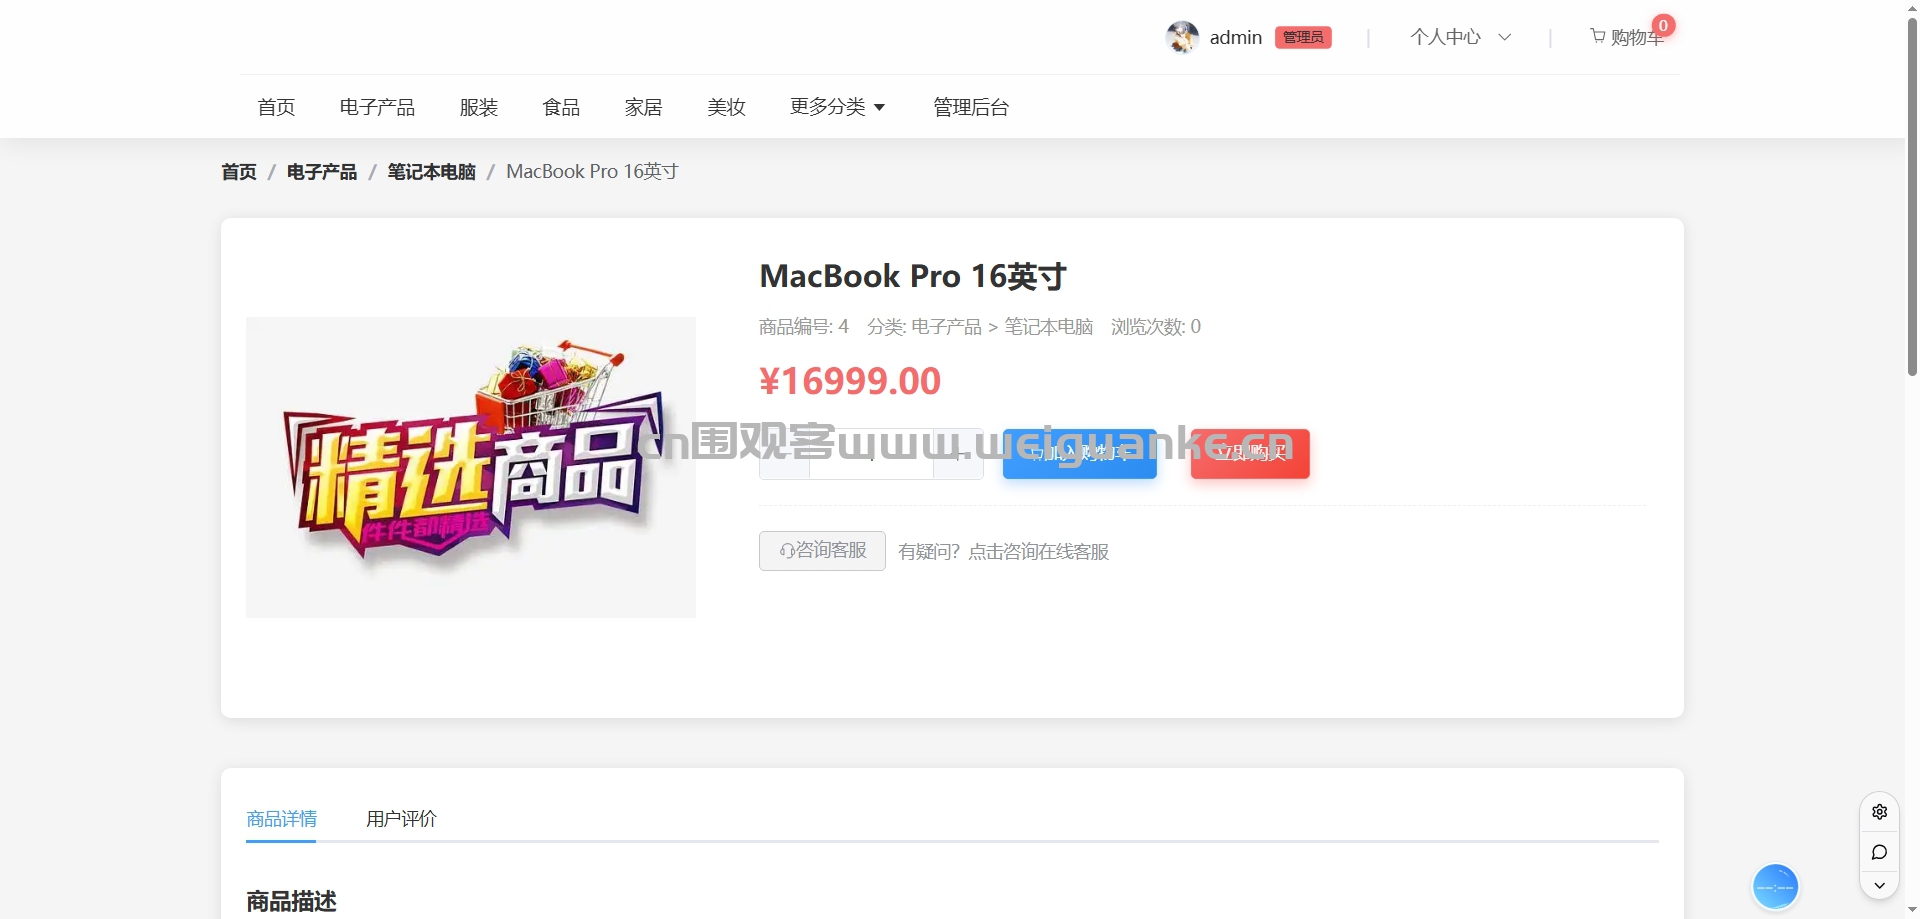Go to 首页 in the navigation bar

coord(276,107)
